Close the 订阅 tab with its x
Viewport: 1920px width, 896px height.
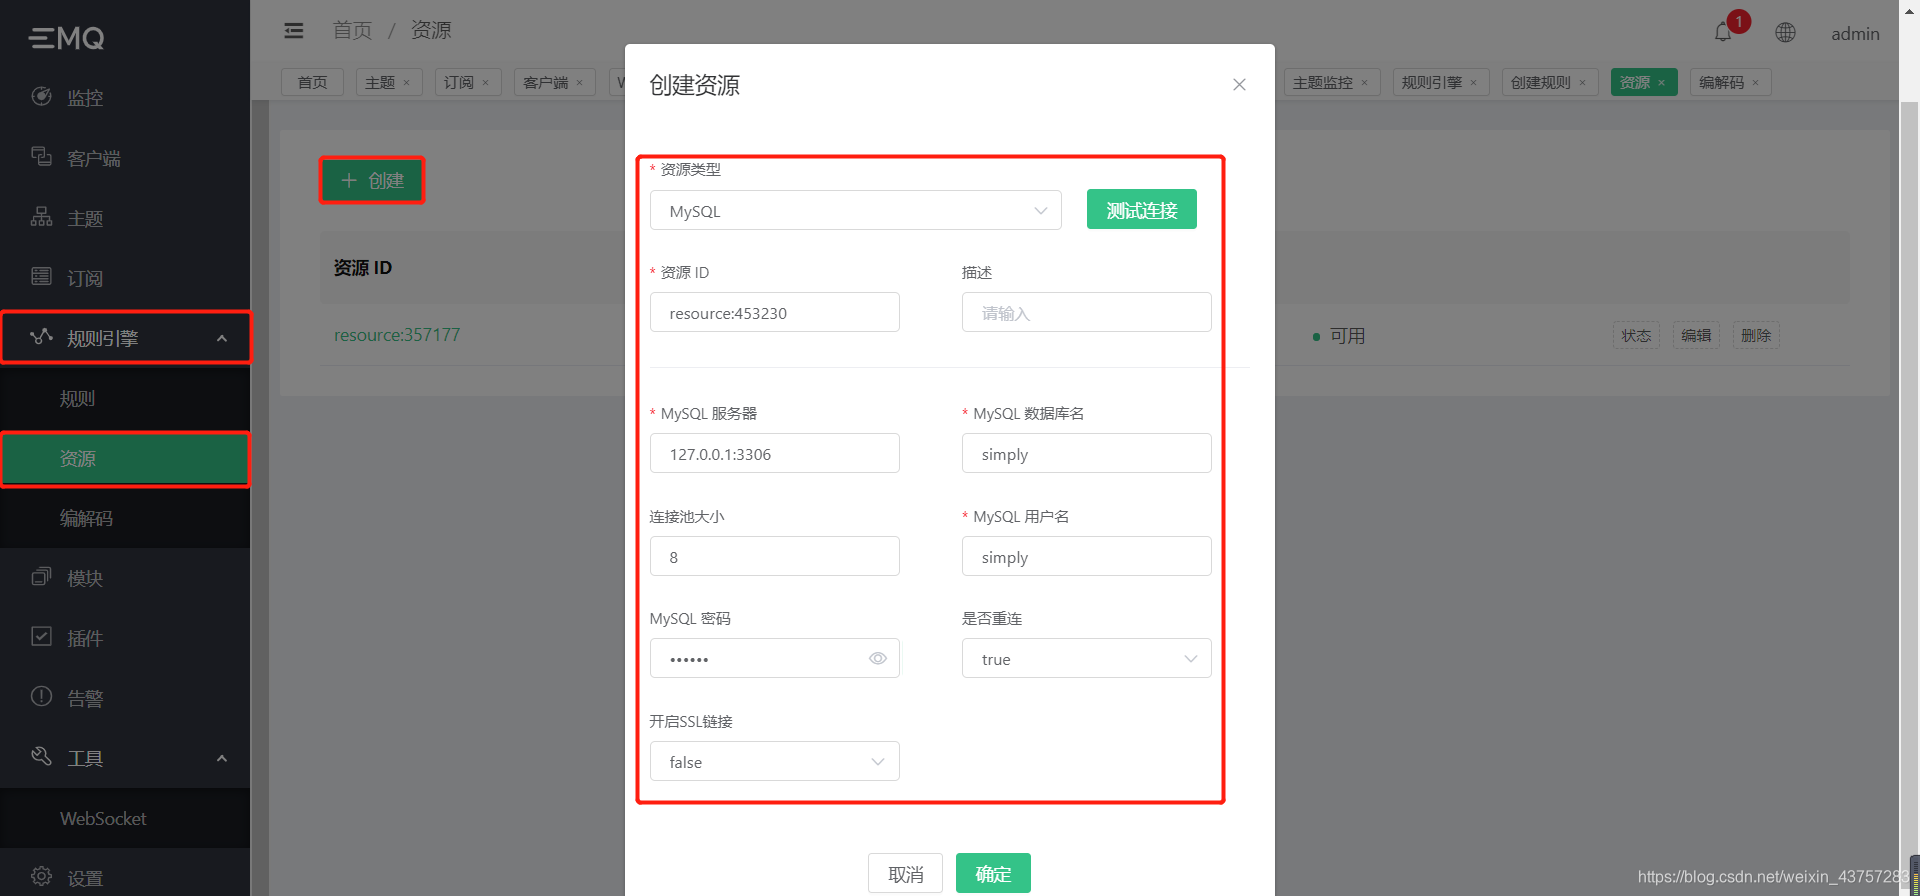pyautogui.click(x=486, y=83)
